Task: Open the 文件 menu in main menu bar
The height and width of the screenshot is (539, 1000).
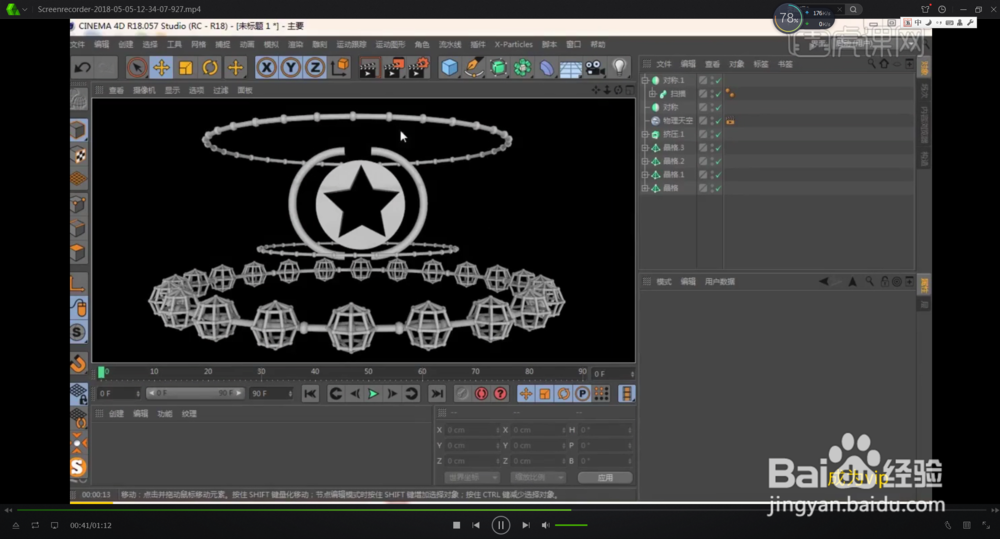Action: point(78,45)
